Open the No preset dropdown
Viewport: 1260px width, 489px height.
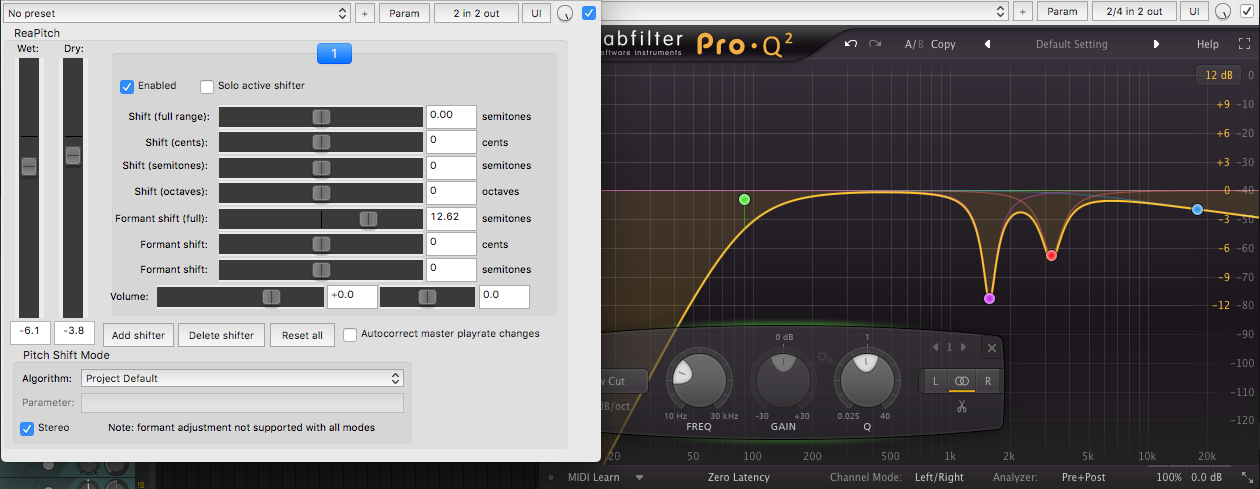pyautogui.click(x=177, y=12)
